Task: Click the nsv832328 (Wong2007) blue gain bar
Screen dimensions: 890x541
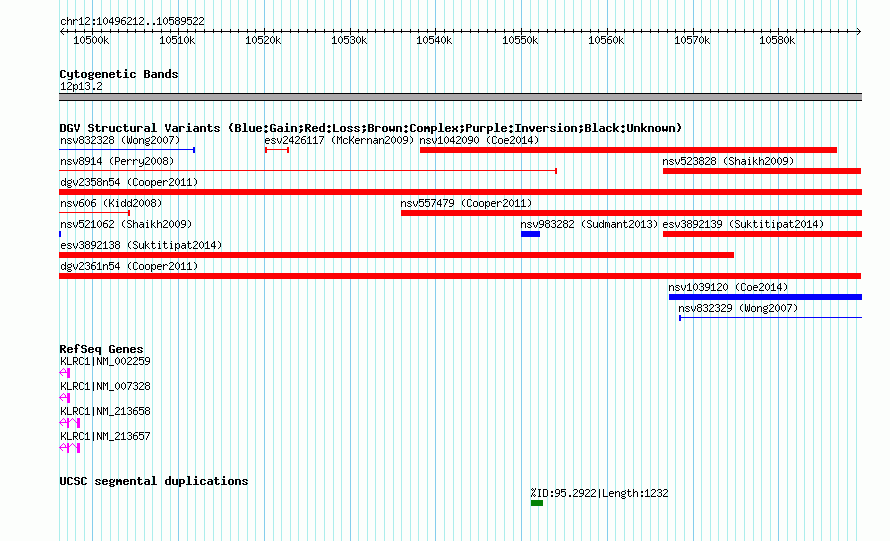Action: coord(127,150)
